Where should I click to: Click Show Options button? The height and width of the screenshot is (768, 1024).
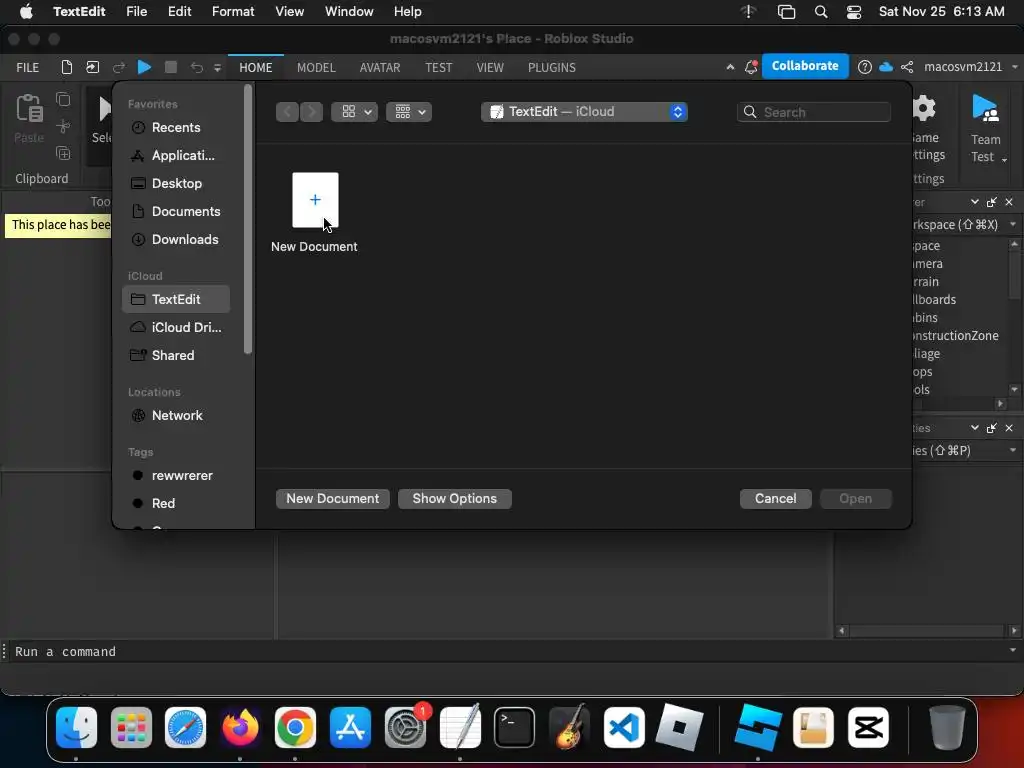pos(455,498)
